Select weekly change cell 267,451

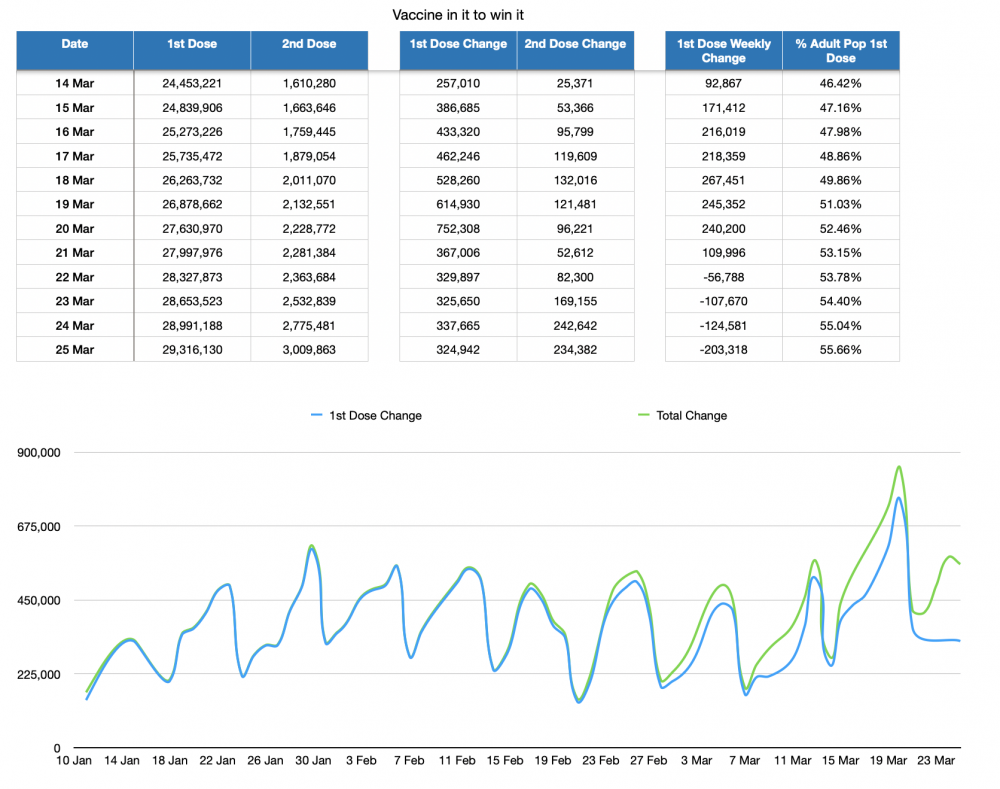pyautogui.click(x=724, y=180)
